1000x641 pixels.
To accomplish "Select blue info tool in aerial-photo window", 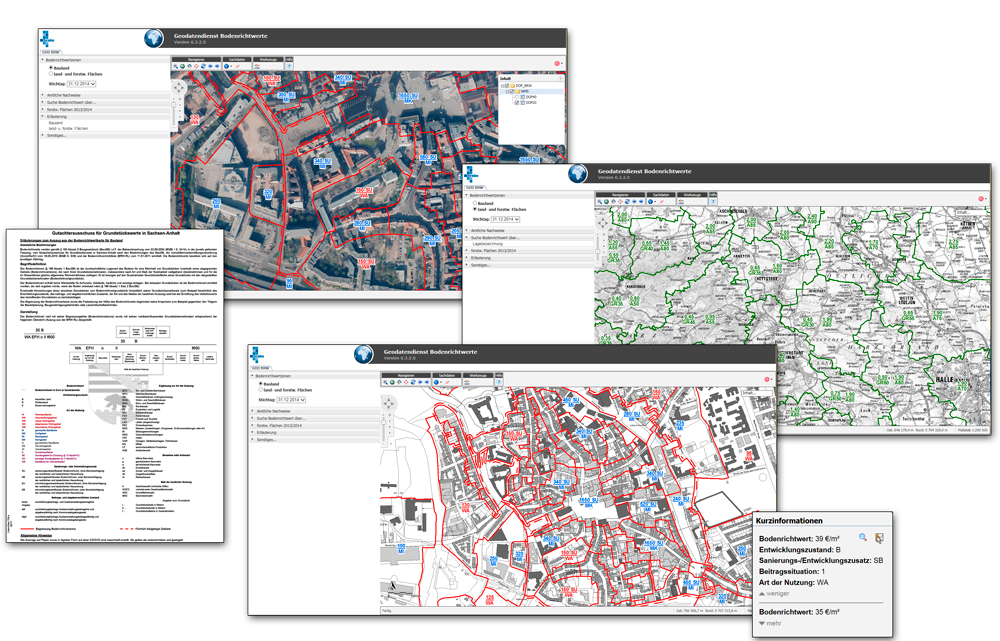I will (226, 66).
